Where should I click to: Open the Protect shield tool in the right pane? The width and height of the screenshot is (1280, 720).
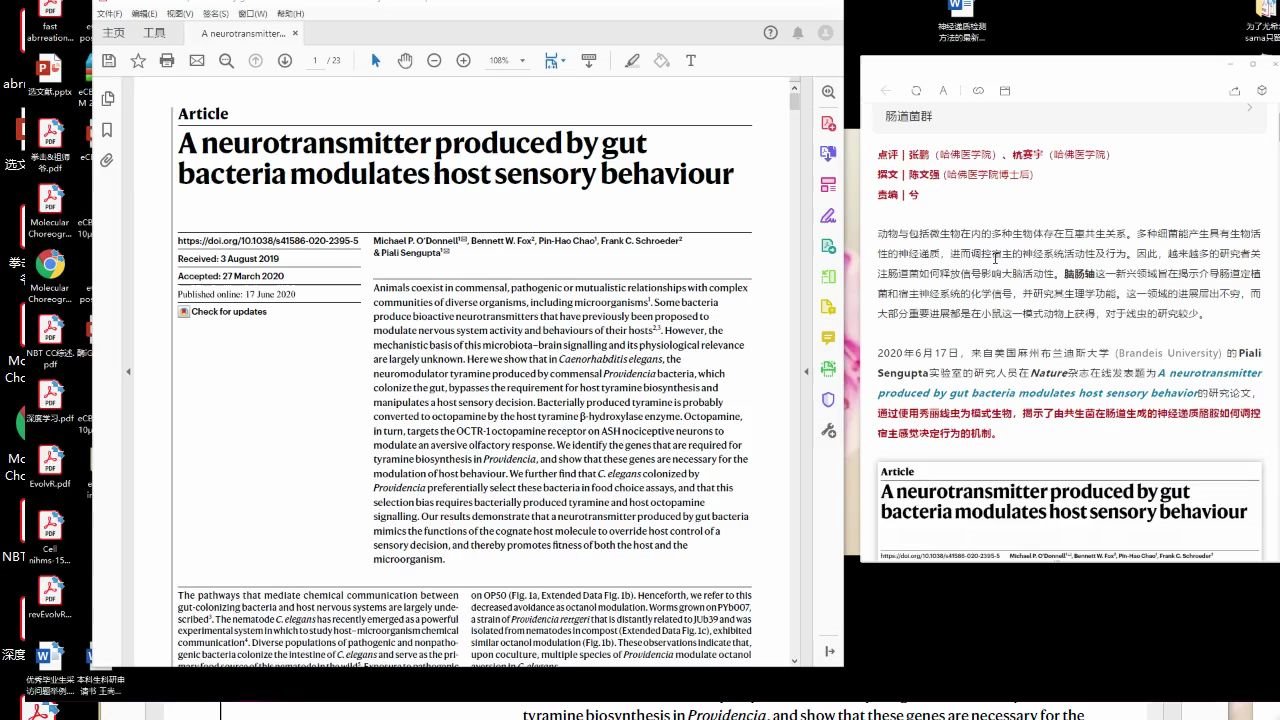[828, 400]
